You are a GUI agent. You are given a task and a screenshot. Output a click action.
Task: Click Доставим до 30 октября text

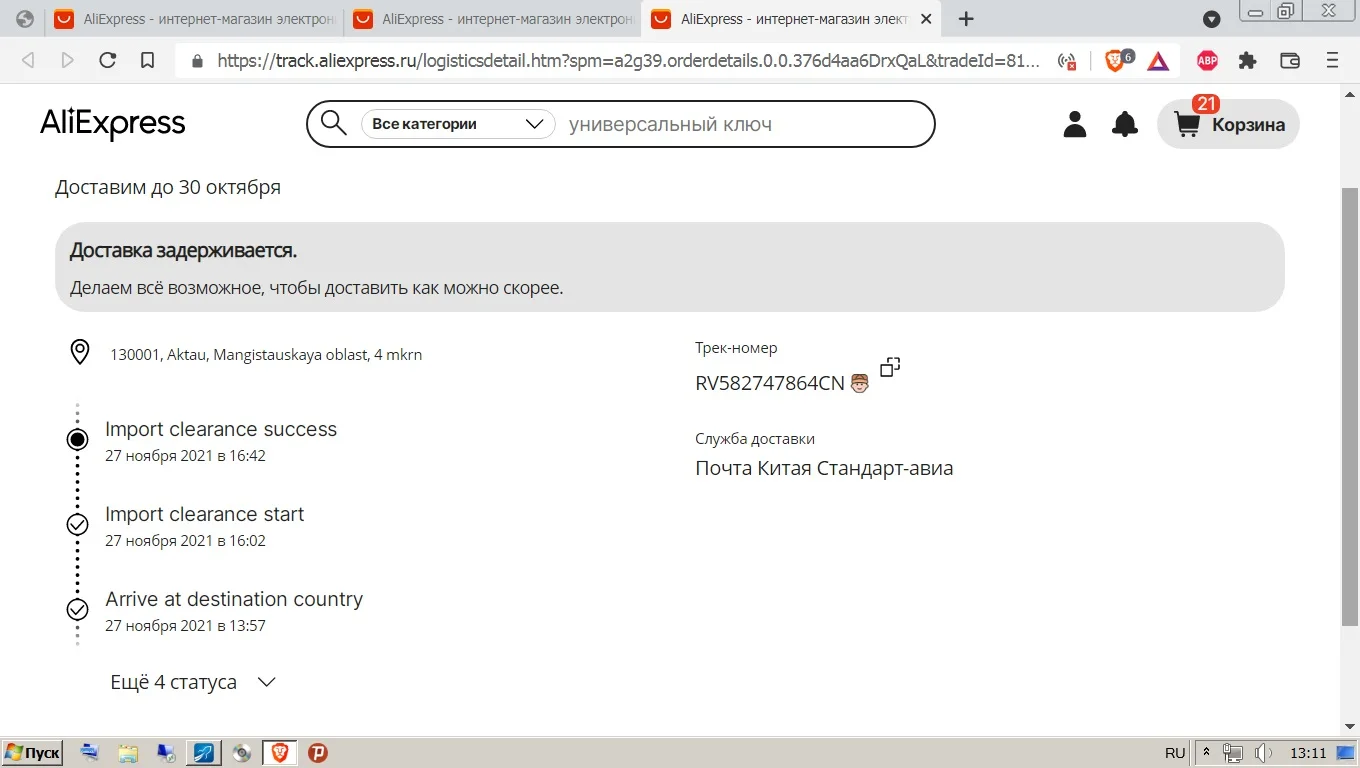tap(168, 187)
